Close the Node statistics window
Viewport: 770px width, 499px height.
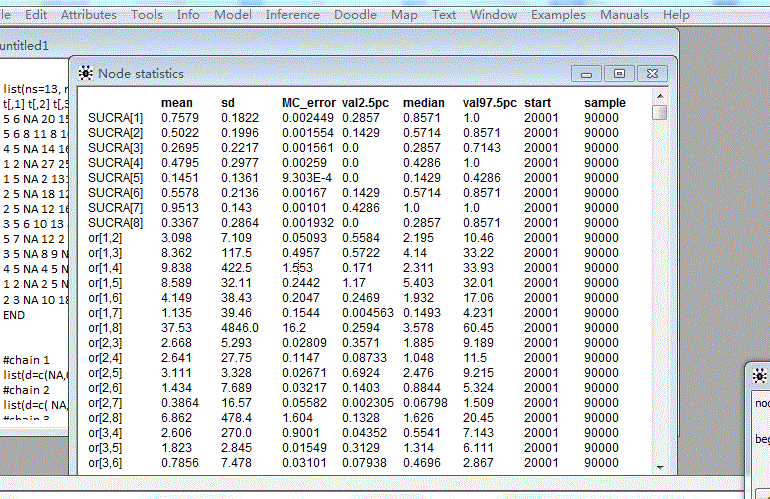tap(652, 73)
